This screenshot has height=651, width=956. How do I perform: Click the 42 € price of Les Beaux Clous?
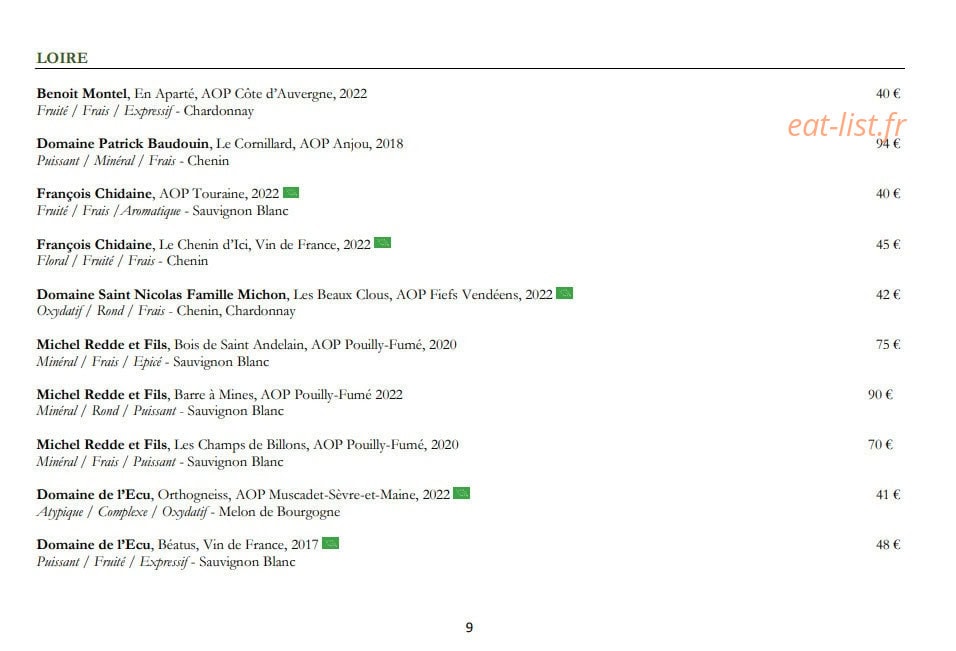pos(888,294)
